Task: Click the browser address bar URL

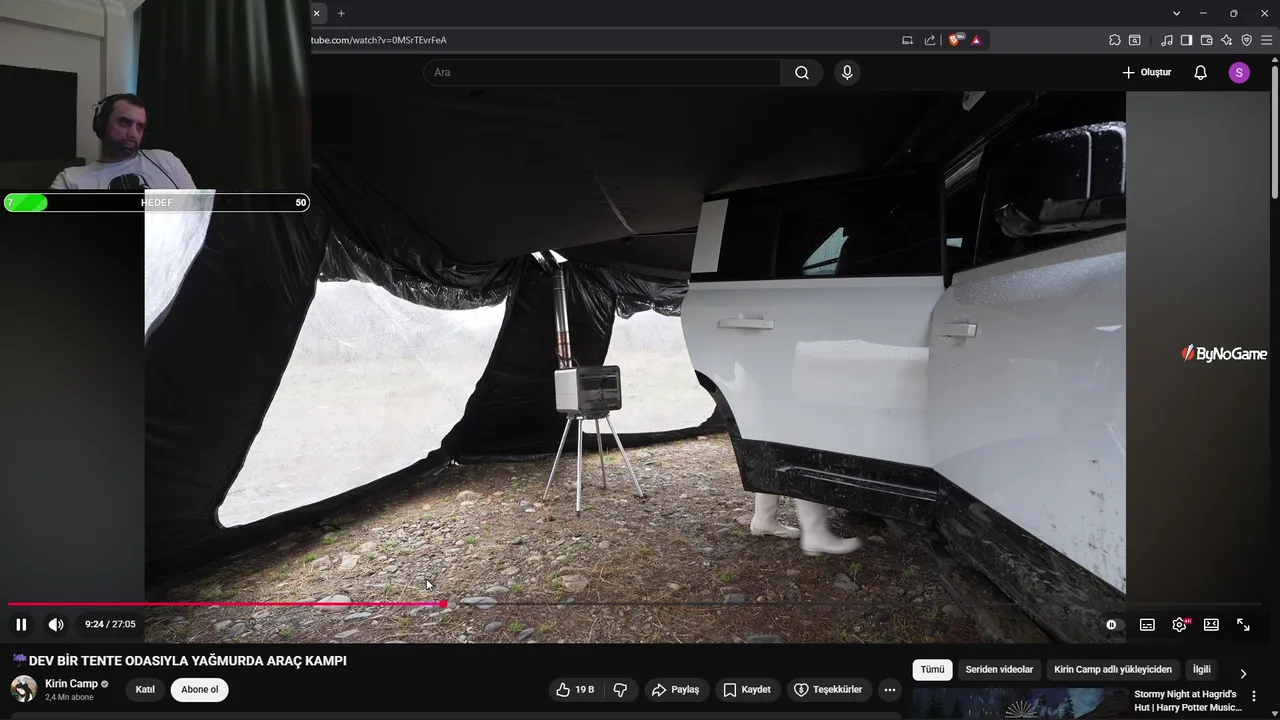Action: [380, 40]
